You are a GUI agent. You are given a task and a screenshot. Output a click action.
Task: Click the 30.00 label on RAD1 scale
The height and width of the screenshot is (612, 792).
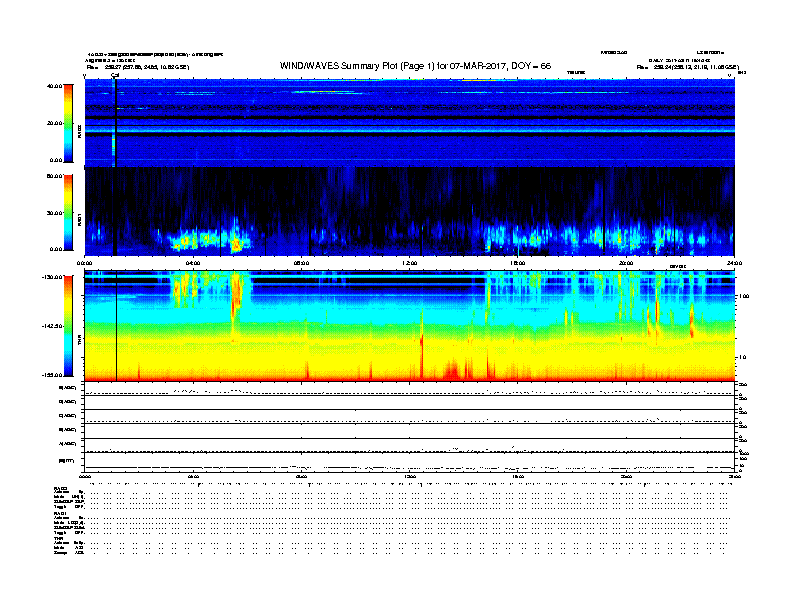[x=54, y=213]
